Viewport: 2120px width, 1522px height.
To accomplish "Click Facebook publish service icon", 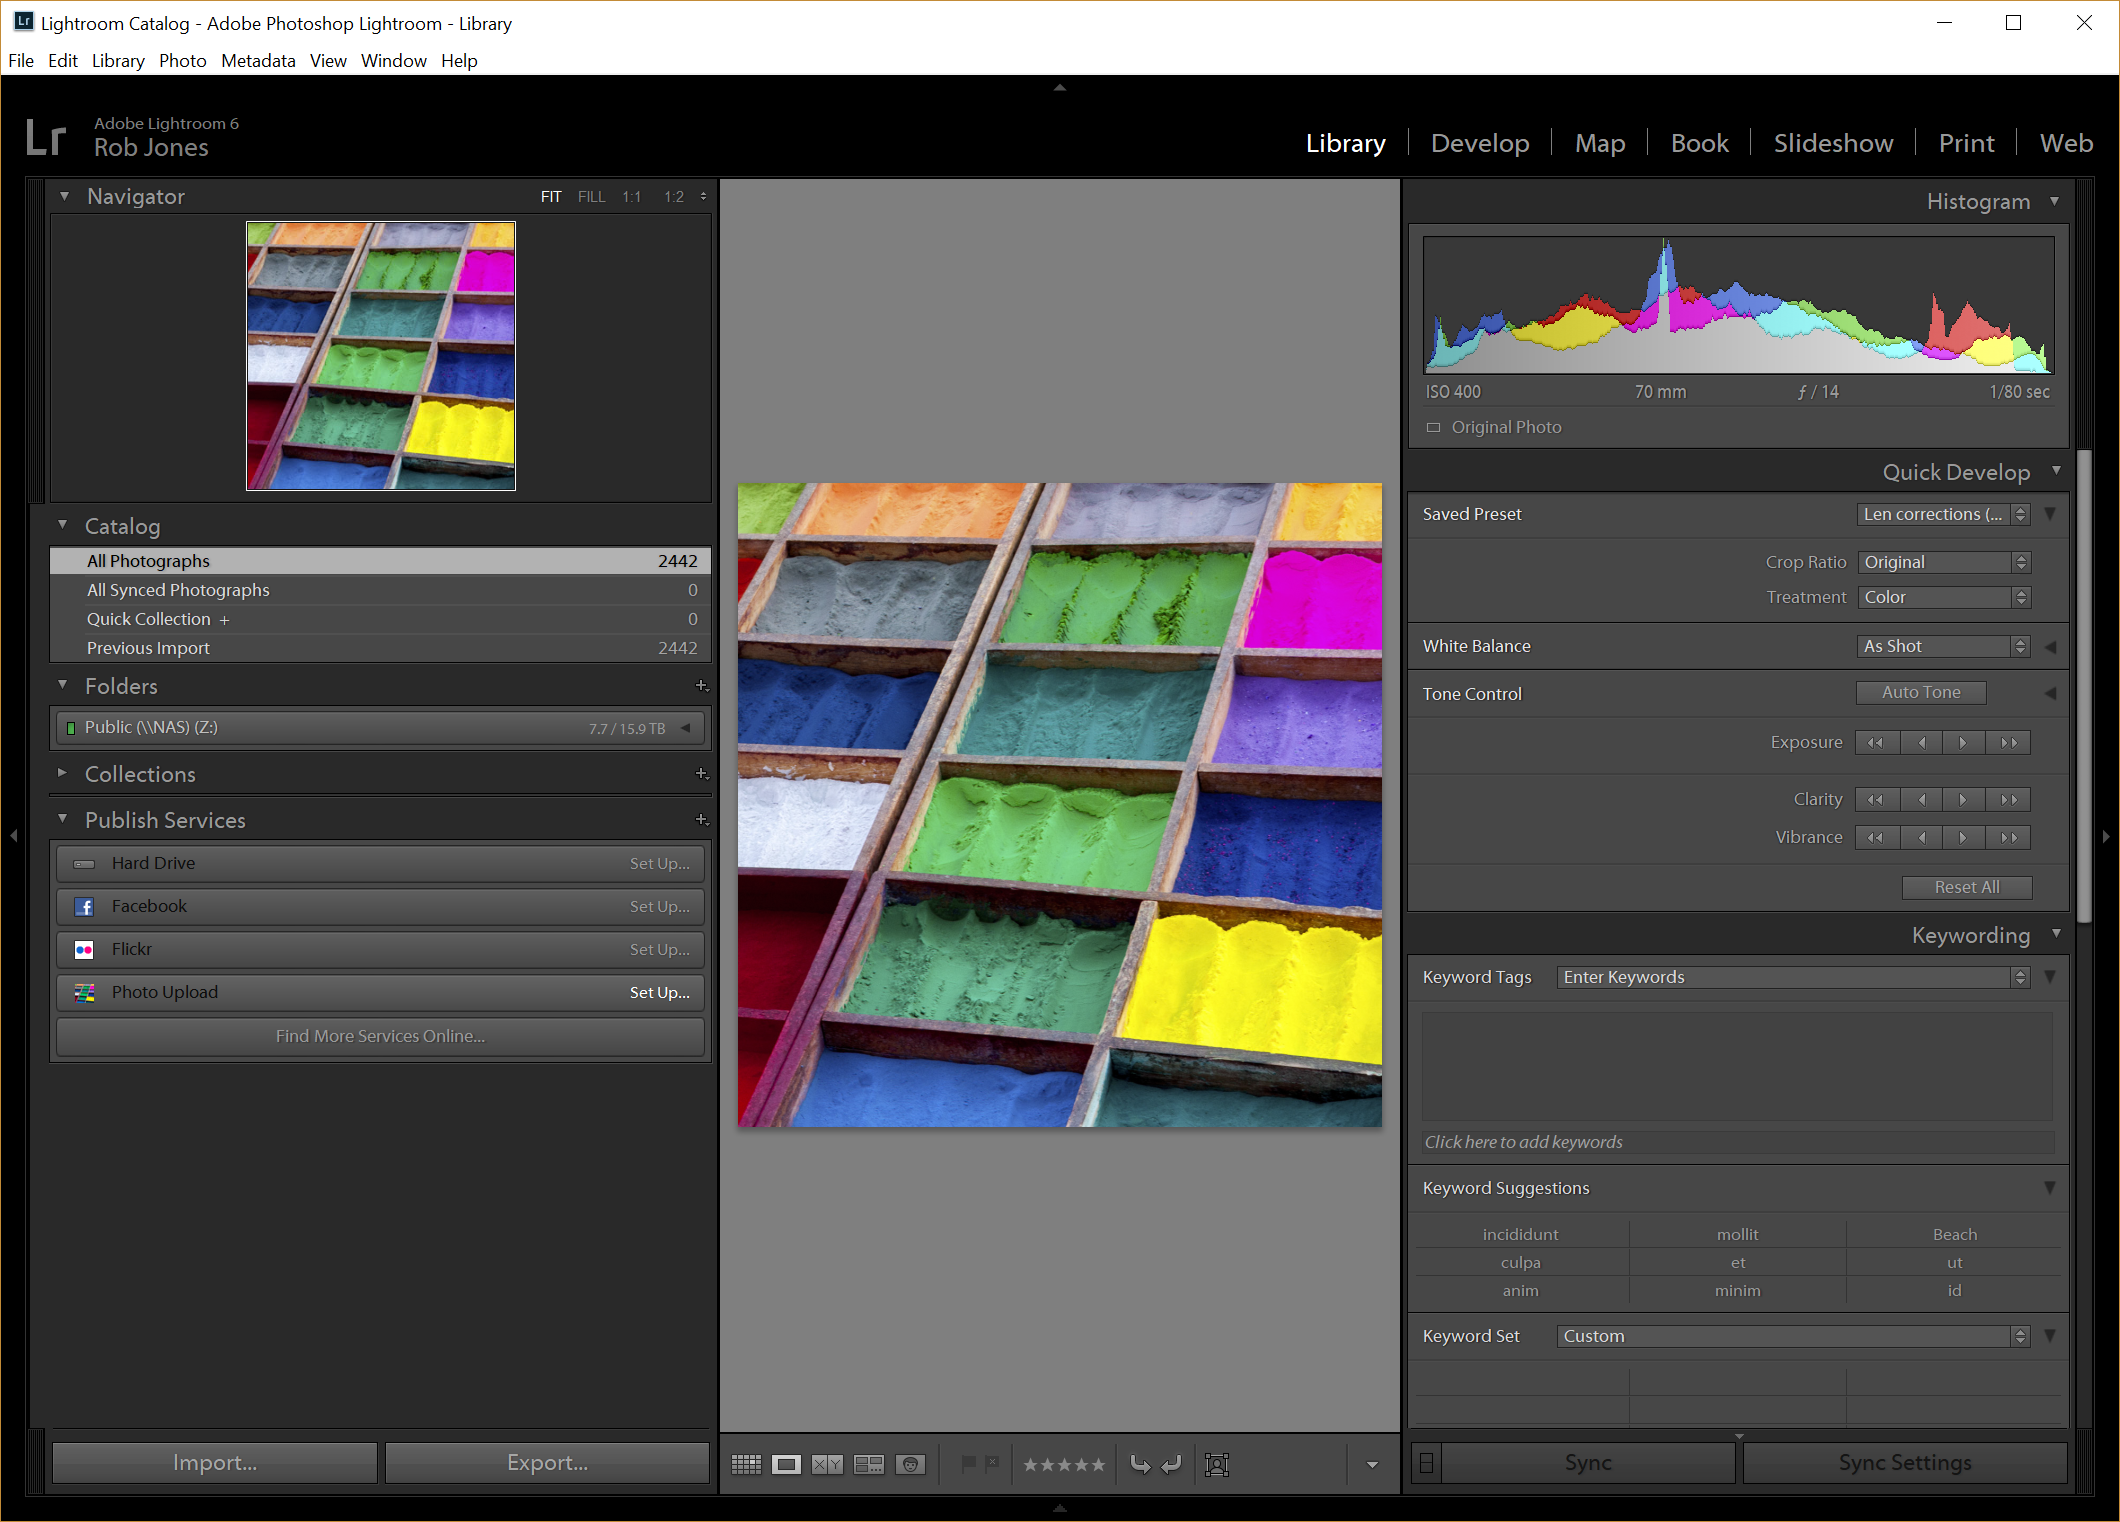I will point(85,906).
